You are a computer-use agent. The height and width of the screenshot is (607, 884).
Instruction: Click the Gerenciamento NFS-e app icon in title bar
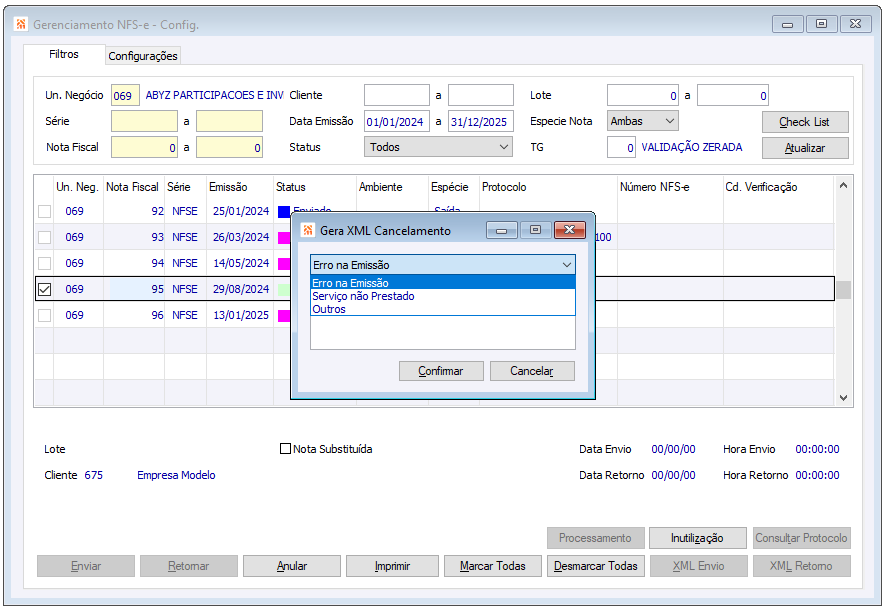pos(21,24)
